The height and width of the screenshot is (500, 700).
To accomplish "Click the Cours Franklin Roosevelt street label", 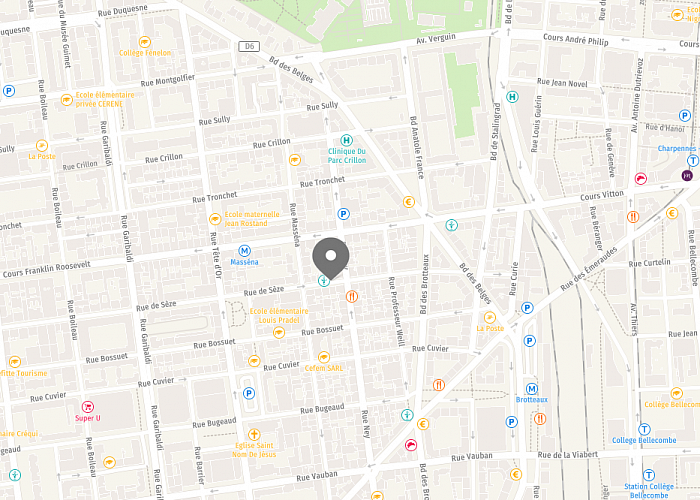I will click(47, 269).
